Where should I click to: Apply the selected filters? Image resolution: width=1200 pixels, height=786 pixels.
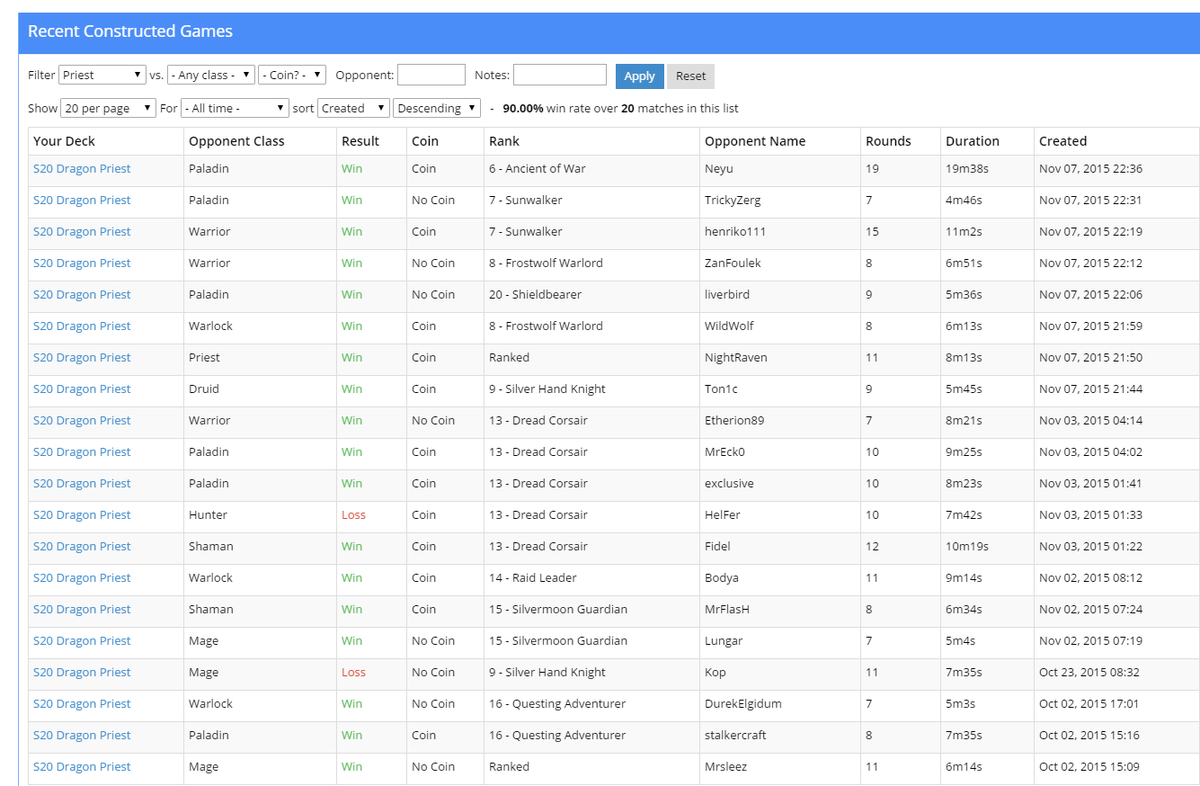click(640, 76)
